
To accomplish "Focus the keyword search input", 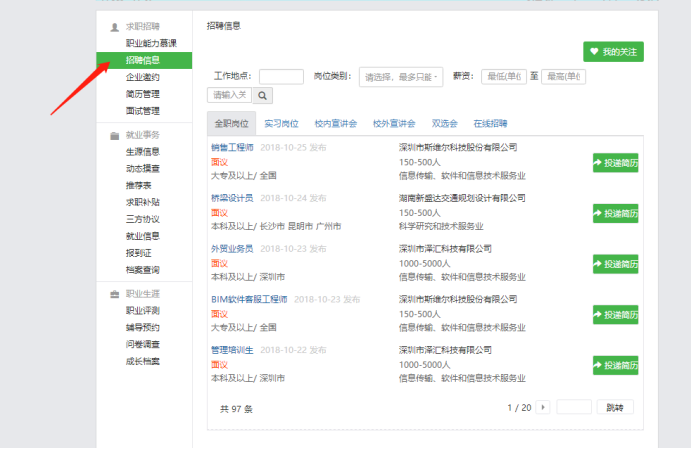I will coord(229,95).
